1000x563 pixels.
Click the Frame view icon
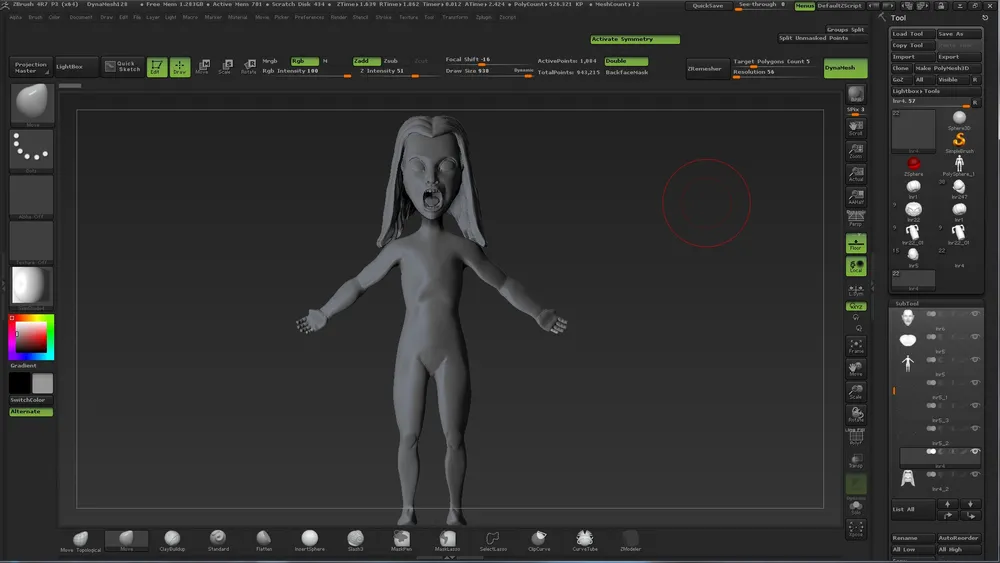tap(855, 346)
